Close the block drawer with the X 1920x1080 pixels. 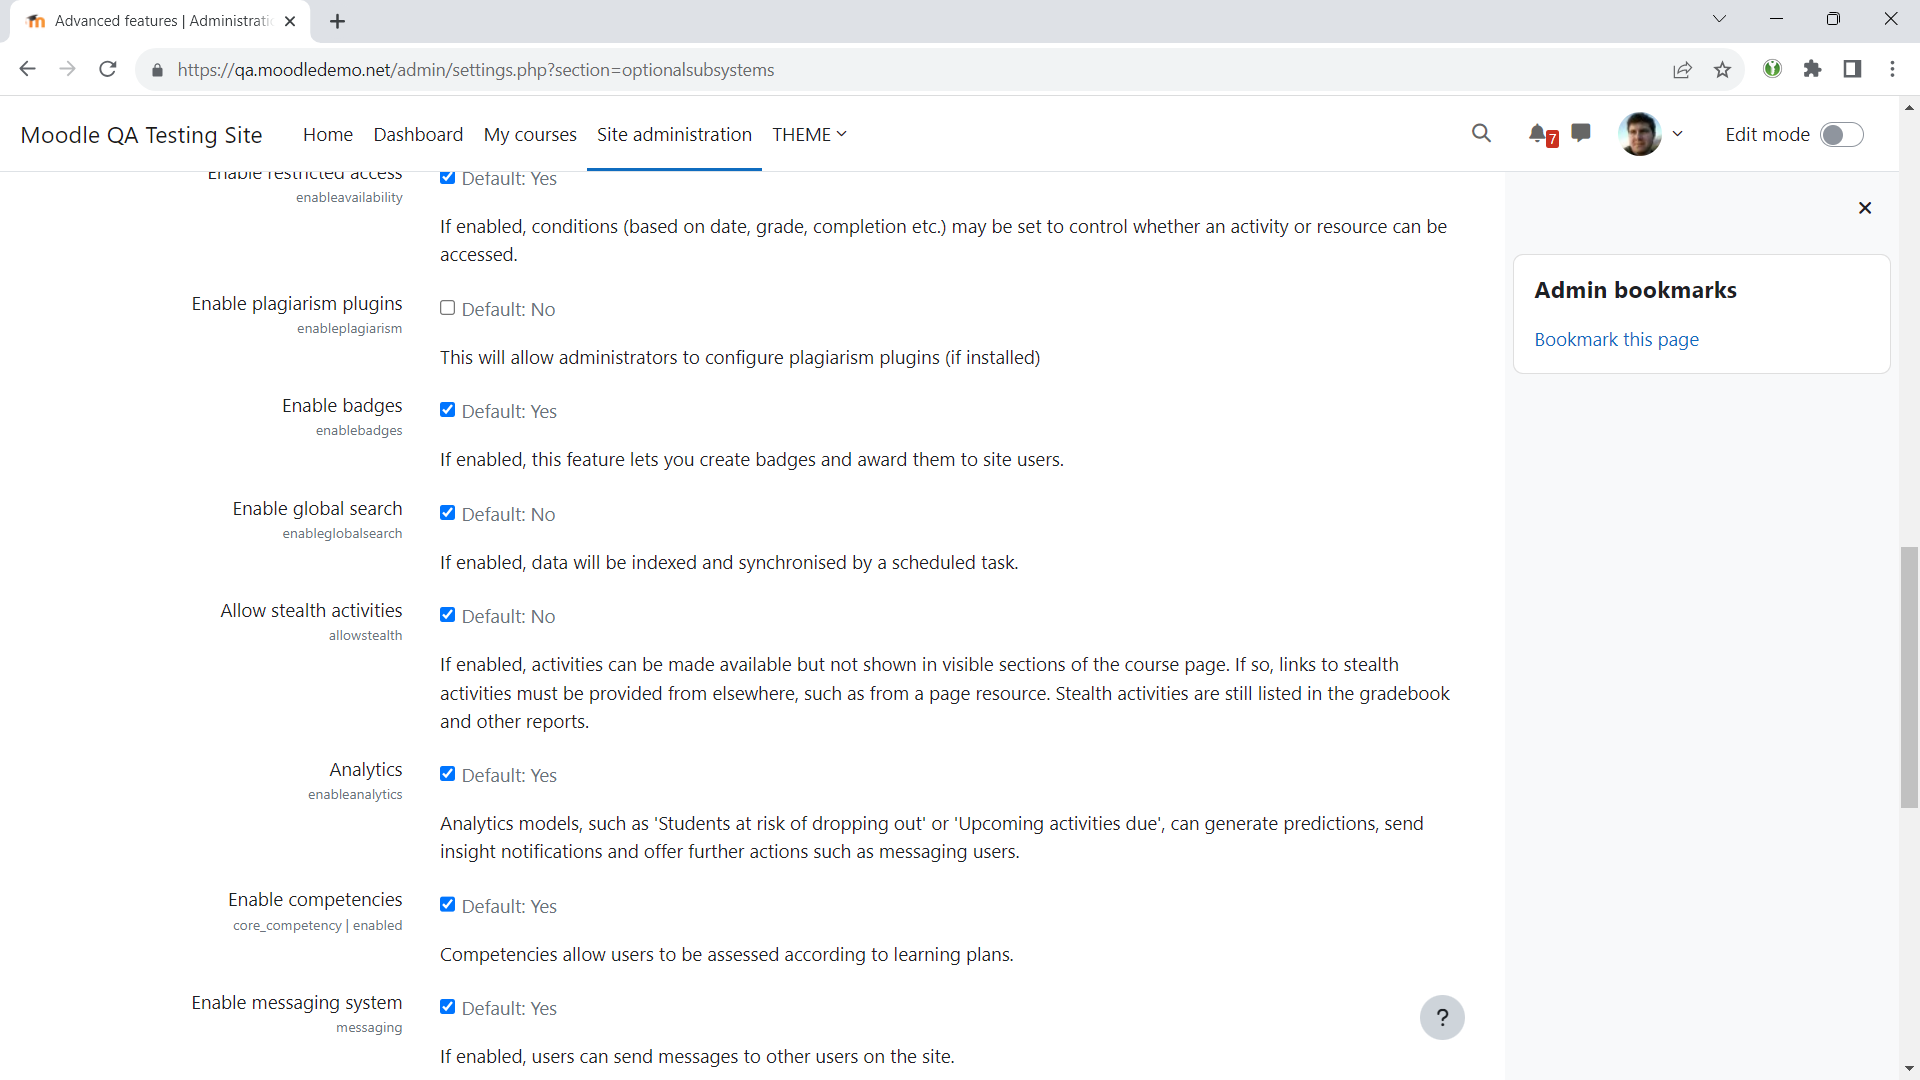[1865, 208]
